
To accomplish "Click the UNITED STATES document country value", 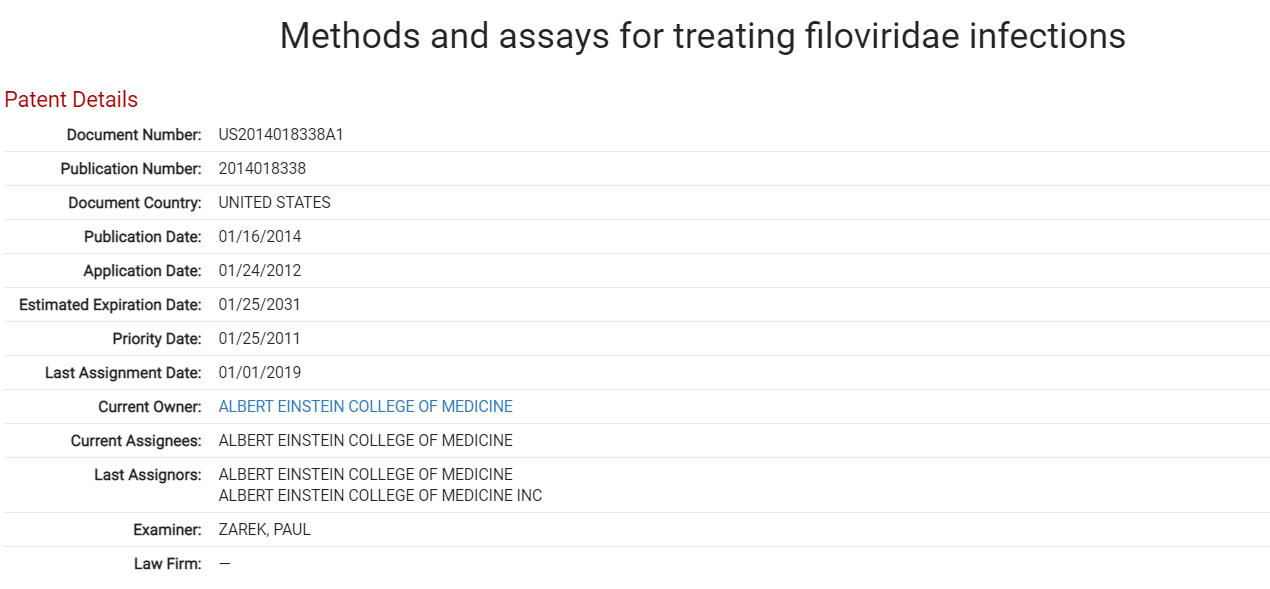I will click(274, 203).
